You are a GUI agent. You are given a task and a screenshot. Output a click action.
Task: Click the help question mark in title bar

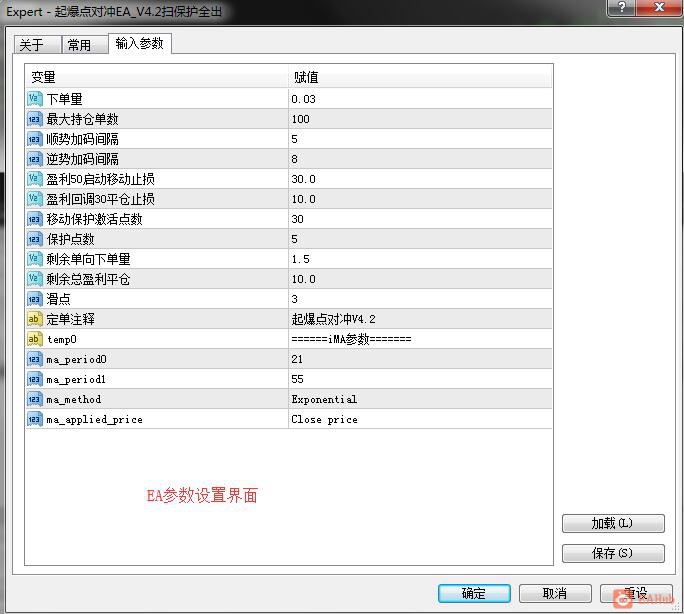click(x=622, y=7)
